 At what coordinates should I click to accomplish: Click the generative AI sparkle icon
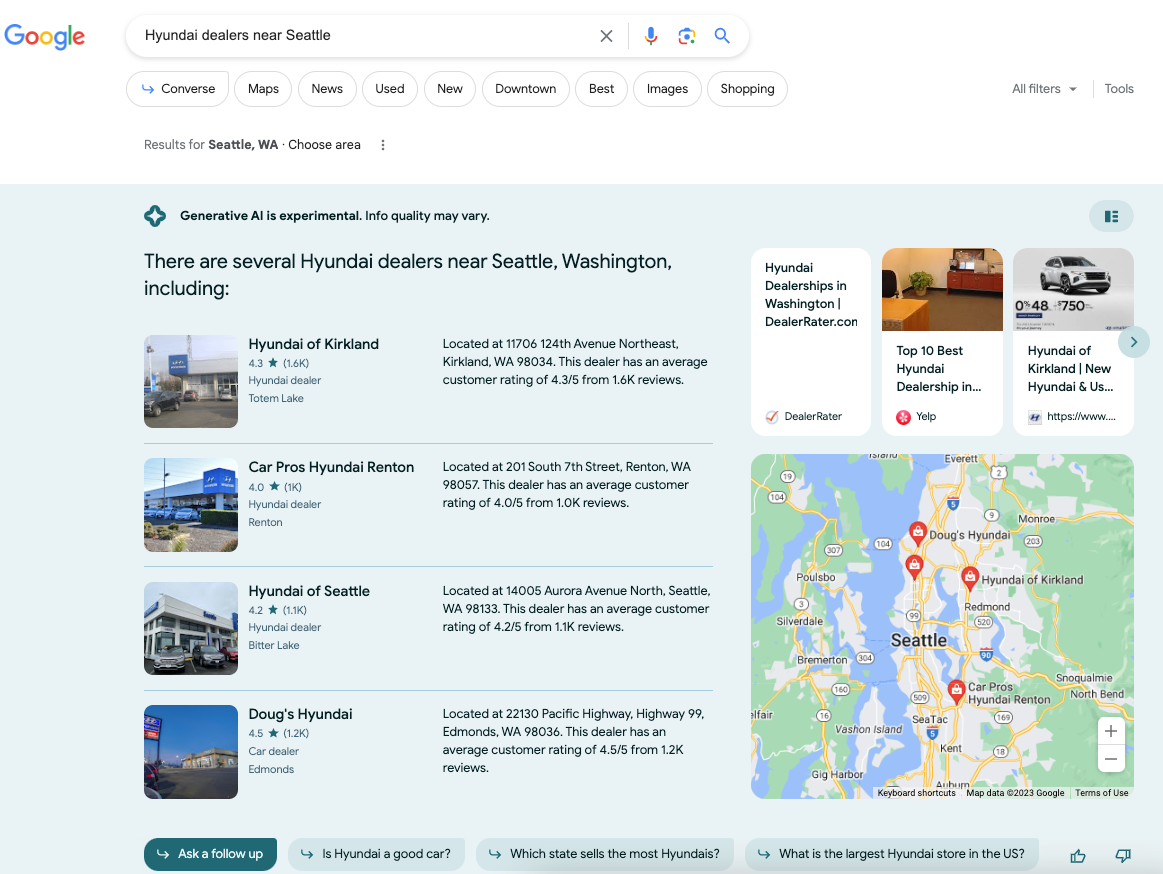(155, 216)
